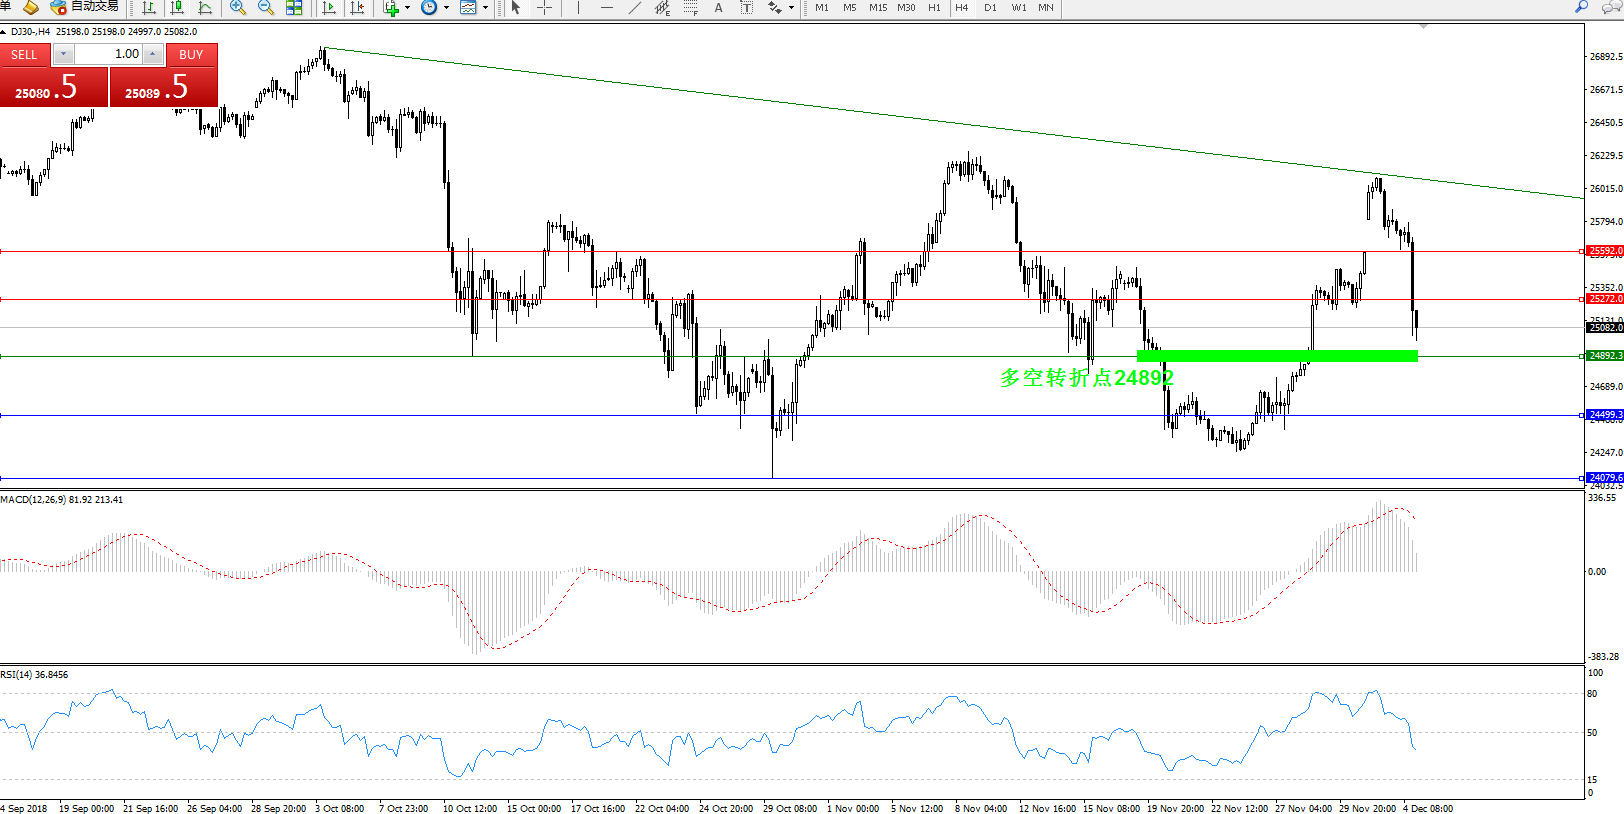The height and width of the screenshot is (814, 1624).
Task: Switch to the D1 timeframe
Action: pos(990,8)
